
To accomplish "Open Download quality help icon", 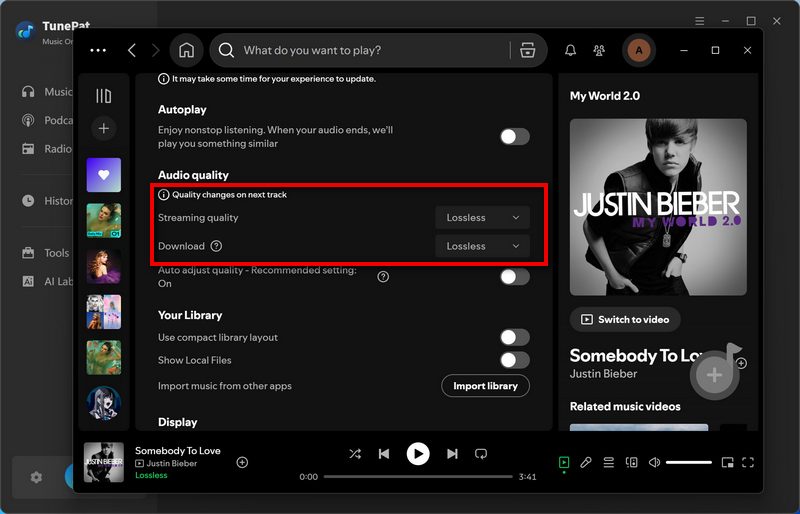I will pos(216,246).
